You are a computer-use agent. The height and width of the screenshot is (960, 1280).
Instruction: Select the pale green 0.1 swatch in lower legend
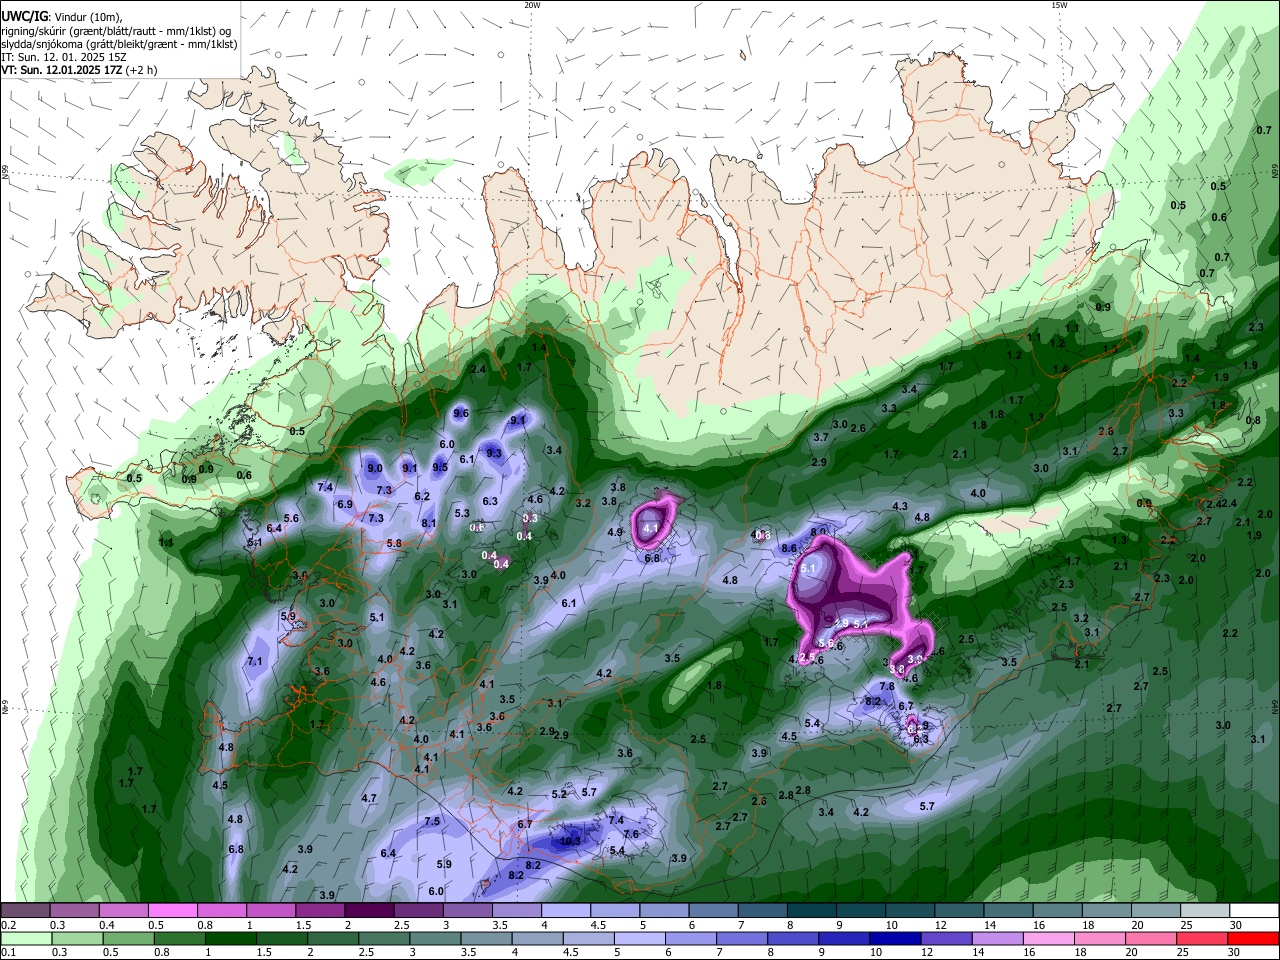27,939
